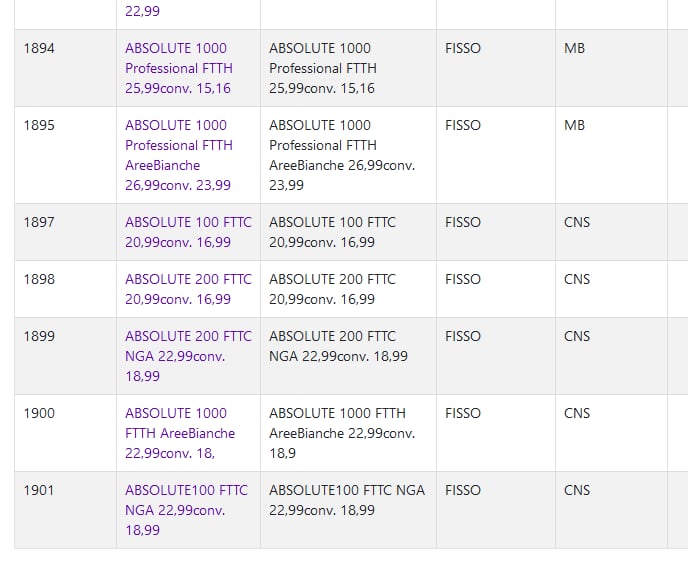The image size is (688, 569).
Task: Select ID cell 1901
Action: 39,490
